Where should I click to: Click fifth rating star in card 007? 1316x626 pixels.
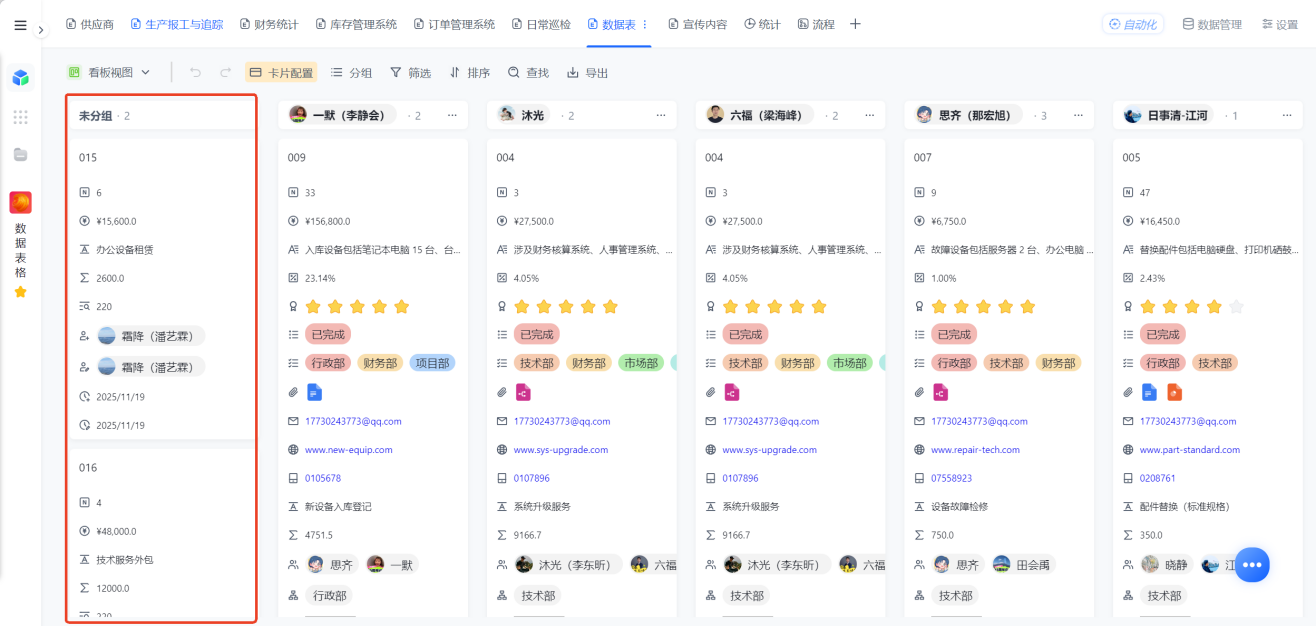[x=1027, y=306]
